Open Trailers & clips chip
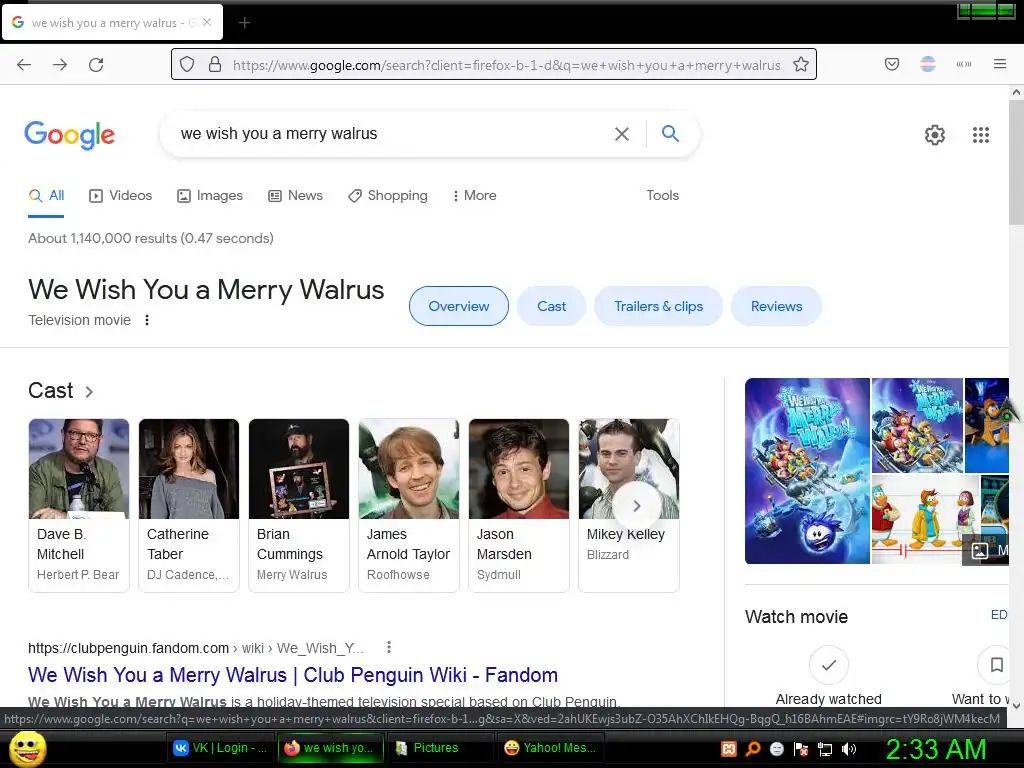 click(658, 306)
